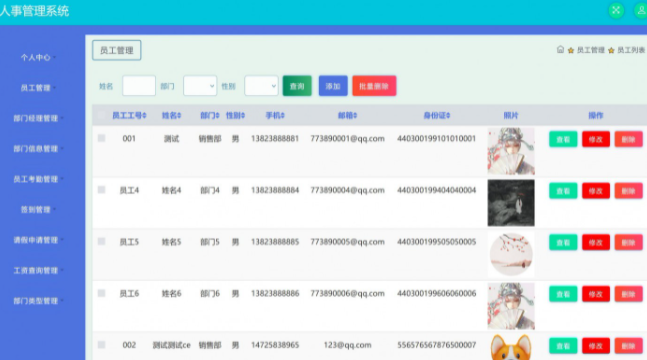The height and width of the screenshot is (360, 647).
Task: Expand 员工管理 in the sidebar
Action: 38,88
